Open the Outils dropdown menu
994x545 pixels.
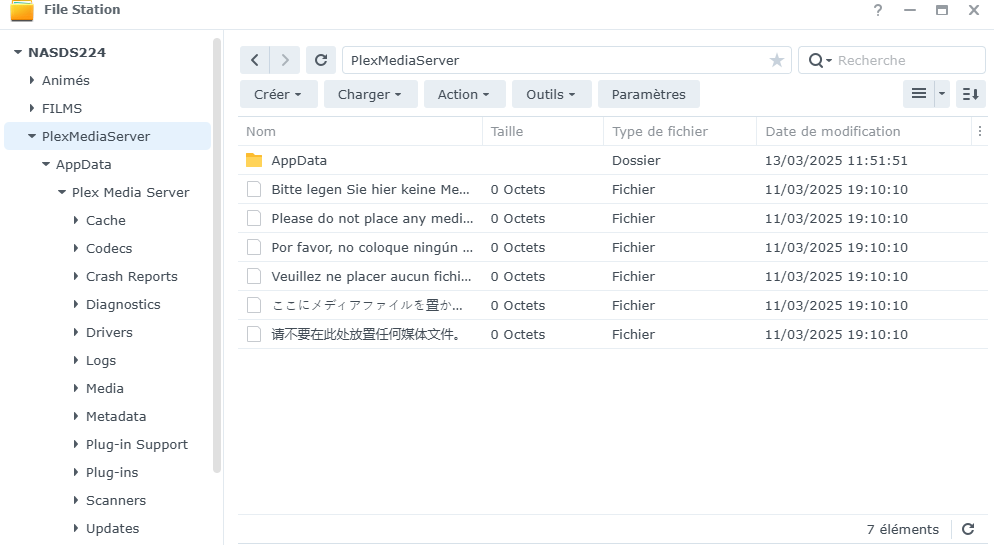[x=551, y=94]
